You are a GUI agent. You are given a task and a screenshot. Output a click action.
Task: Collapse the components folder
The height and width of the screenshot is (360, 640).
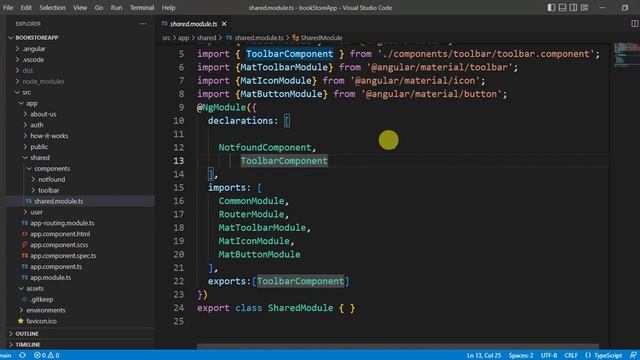[52, 169]
